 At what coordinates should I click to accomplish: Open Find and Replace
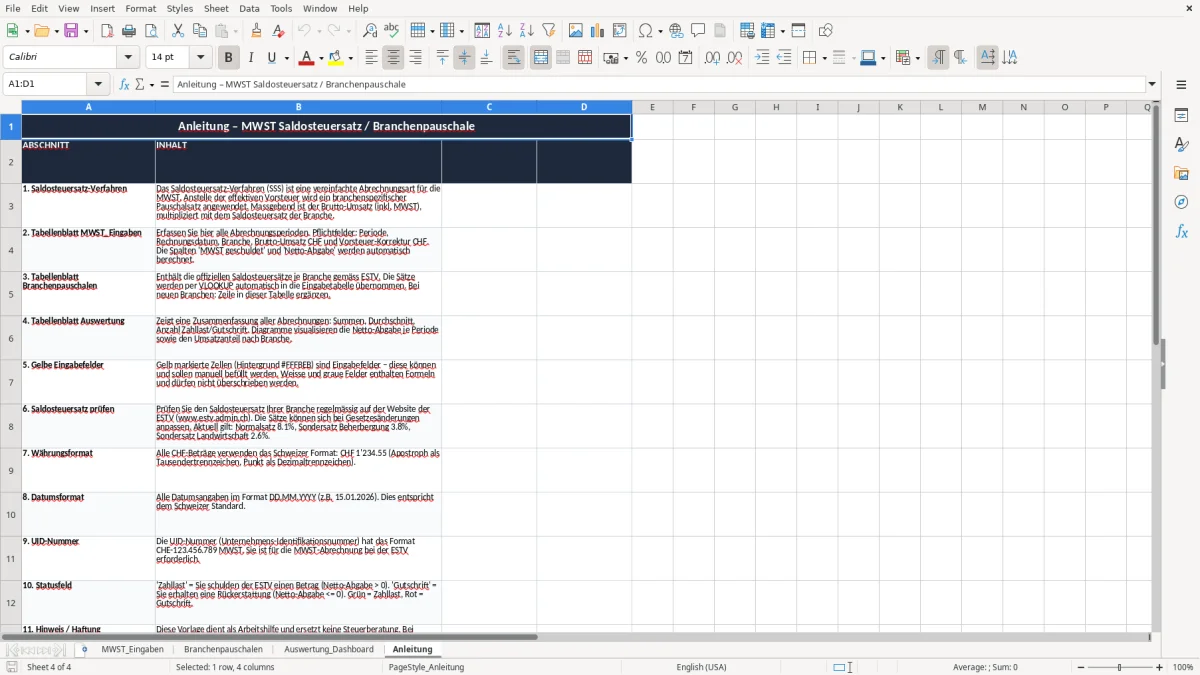[x=370, y=31]
